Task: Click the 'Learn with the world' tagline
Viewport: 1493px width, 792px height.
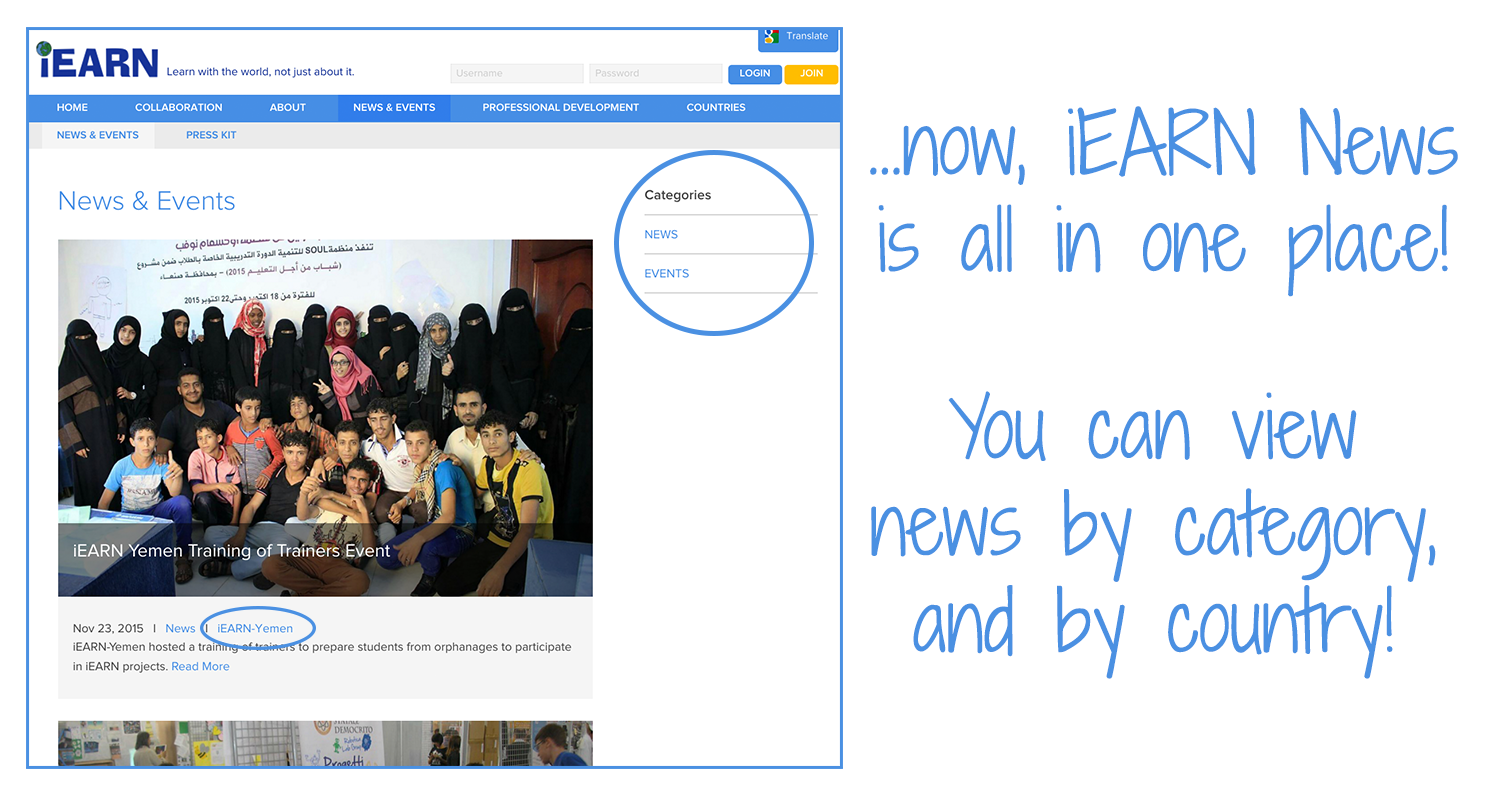Action: coord(261,72)
